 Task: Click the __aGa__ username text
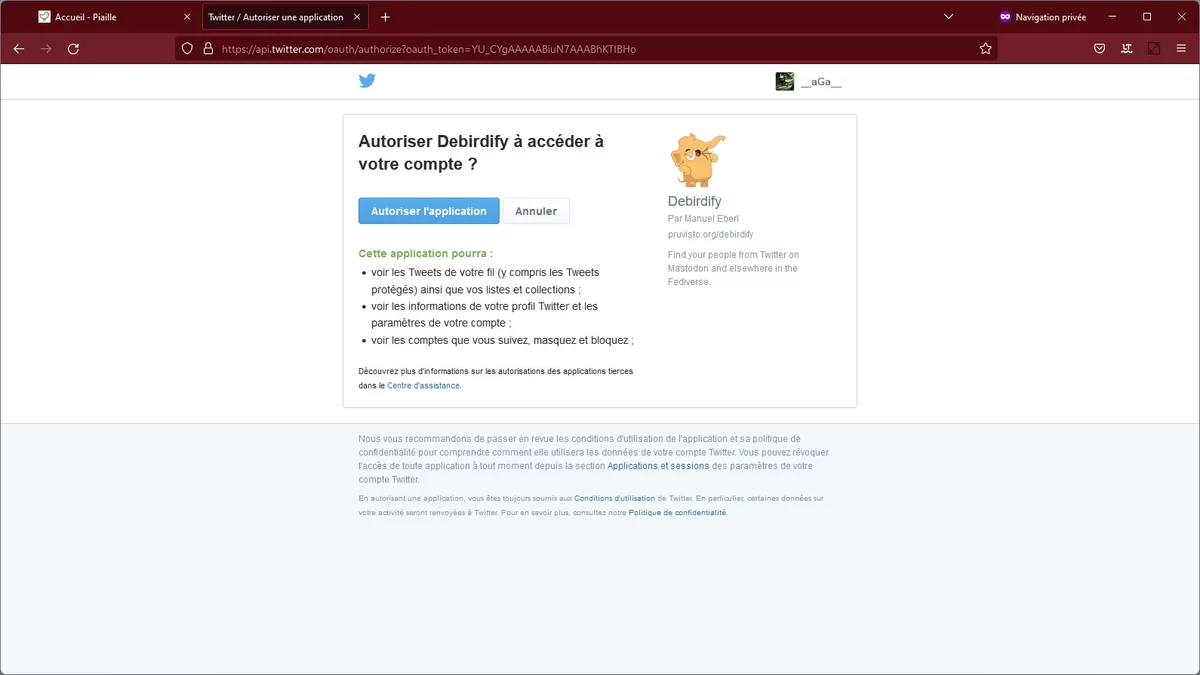821,82
